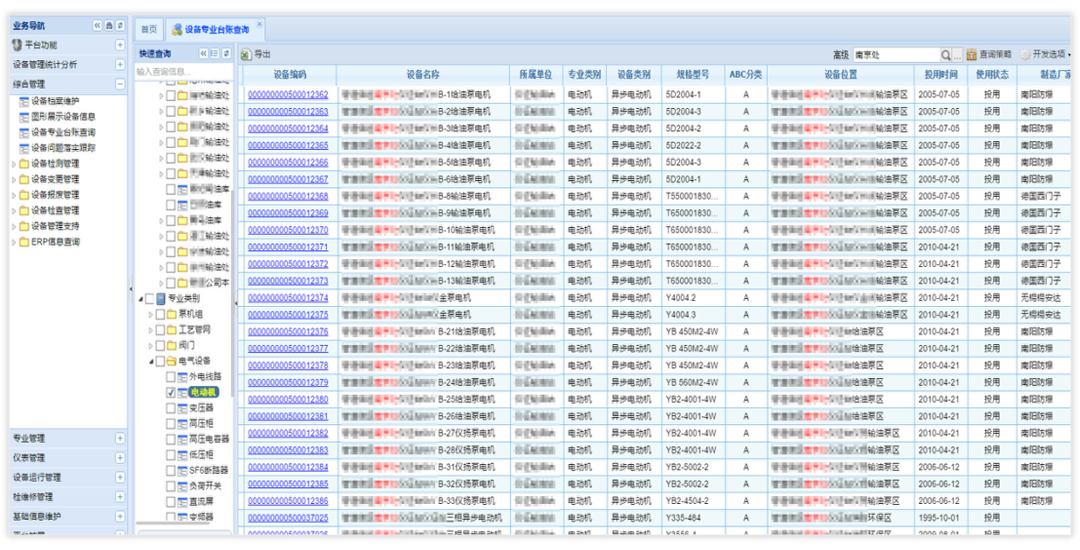Close the 设备专业台账查询 tab
Screen dimensions: 1080x550
tap(260, 24)
